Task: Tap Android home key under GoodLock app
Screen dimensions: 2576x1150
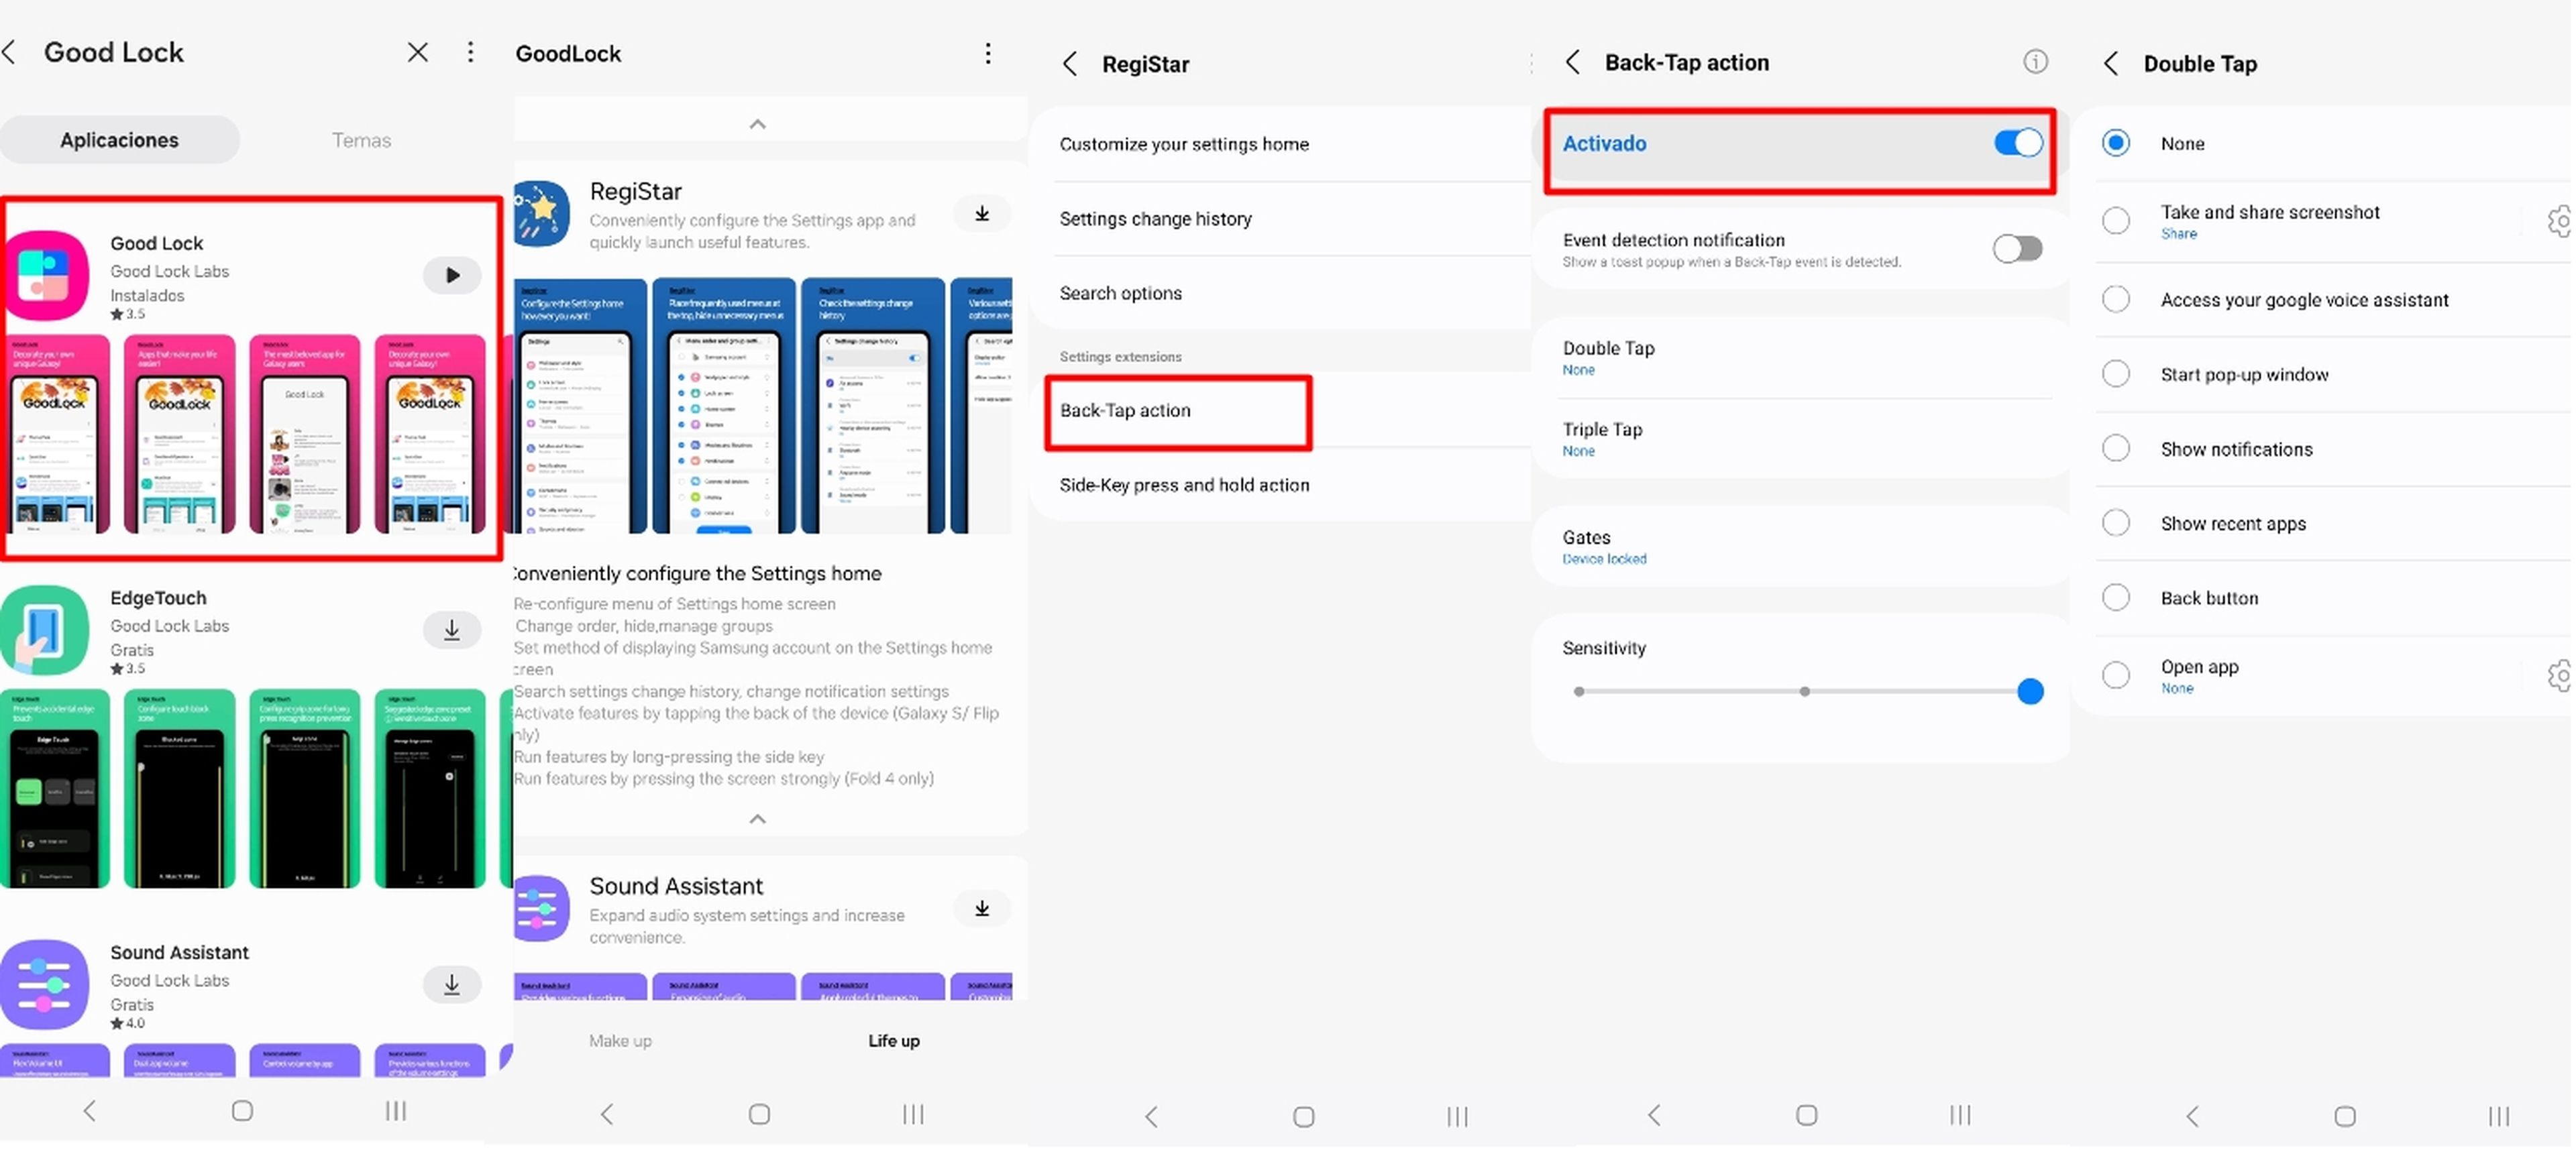Action: 760,1114
